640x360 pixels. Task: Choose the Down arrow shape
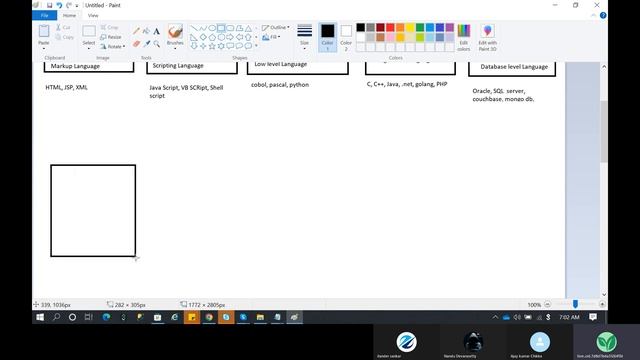[x=194, y=46]
